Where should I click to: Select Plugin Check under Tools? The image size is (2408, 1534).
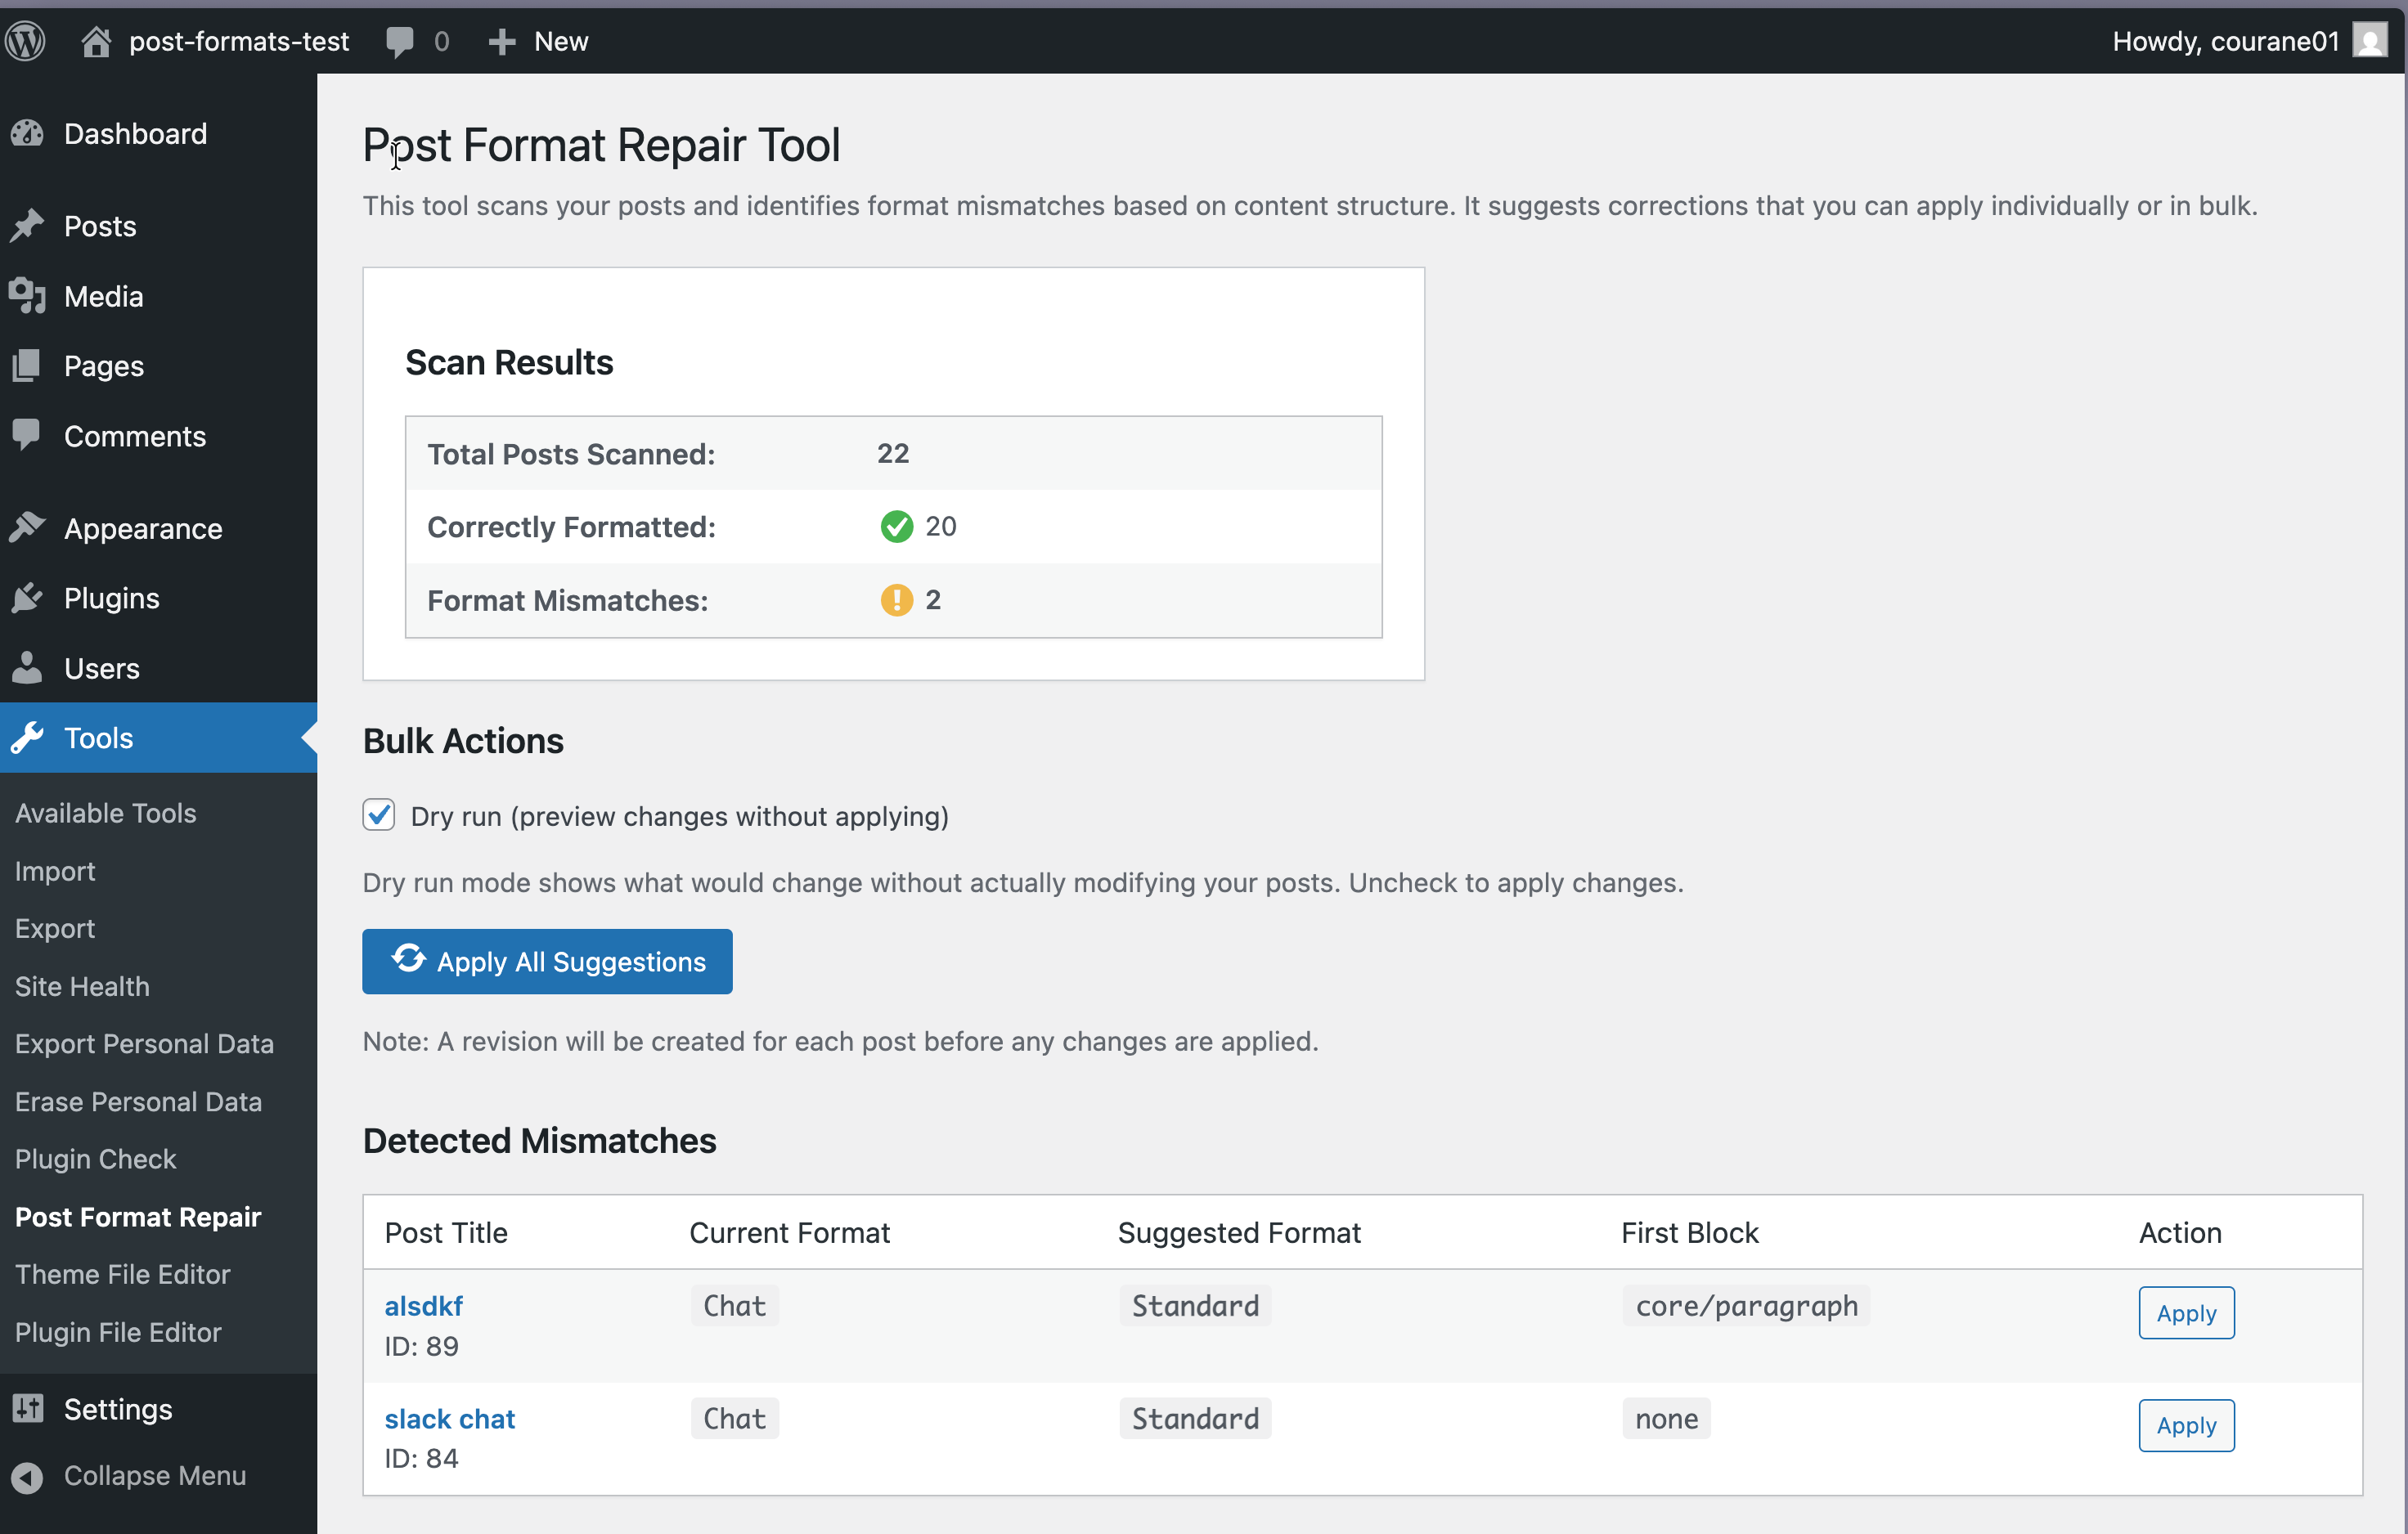(x=95, y=1159)
